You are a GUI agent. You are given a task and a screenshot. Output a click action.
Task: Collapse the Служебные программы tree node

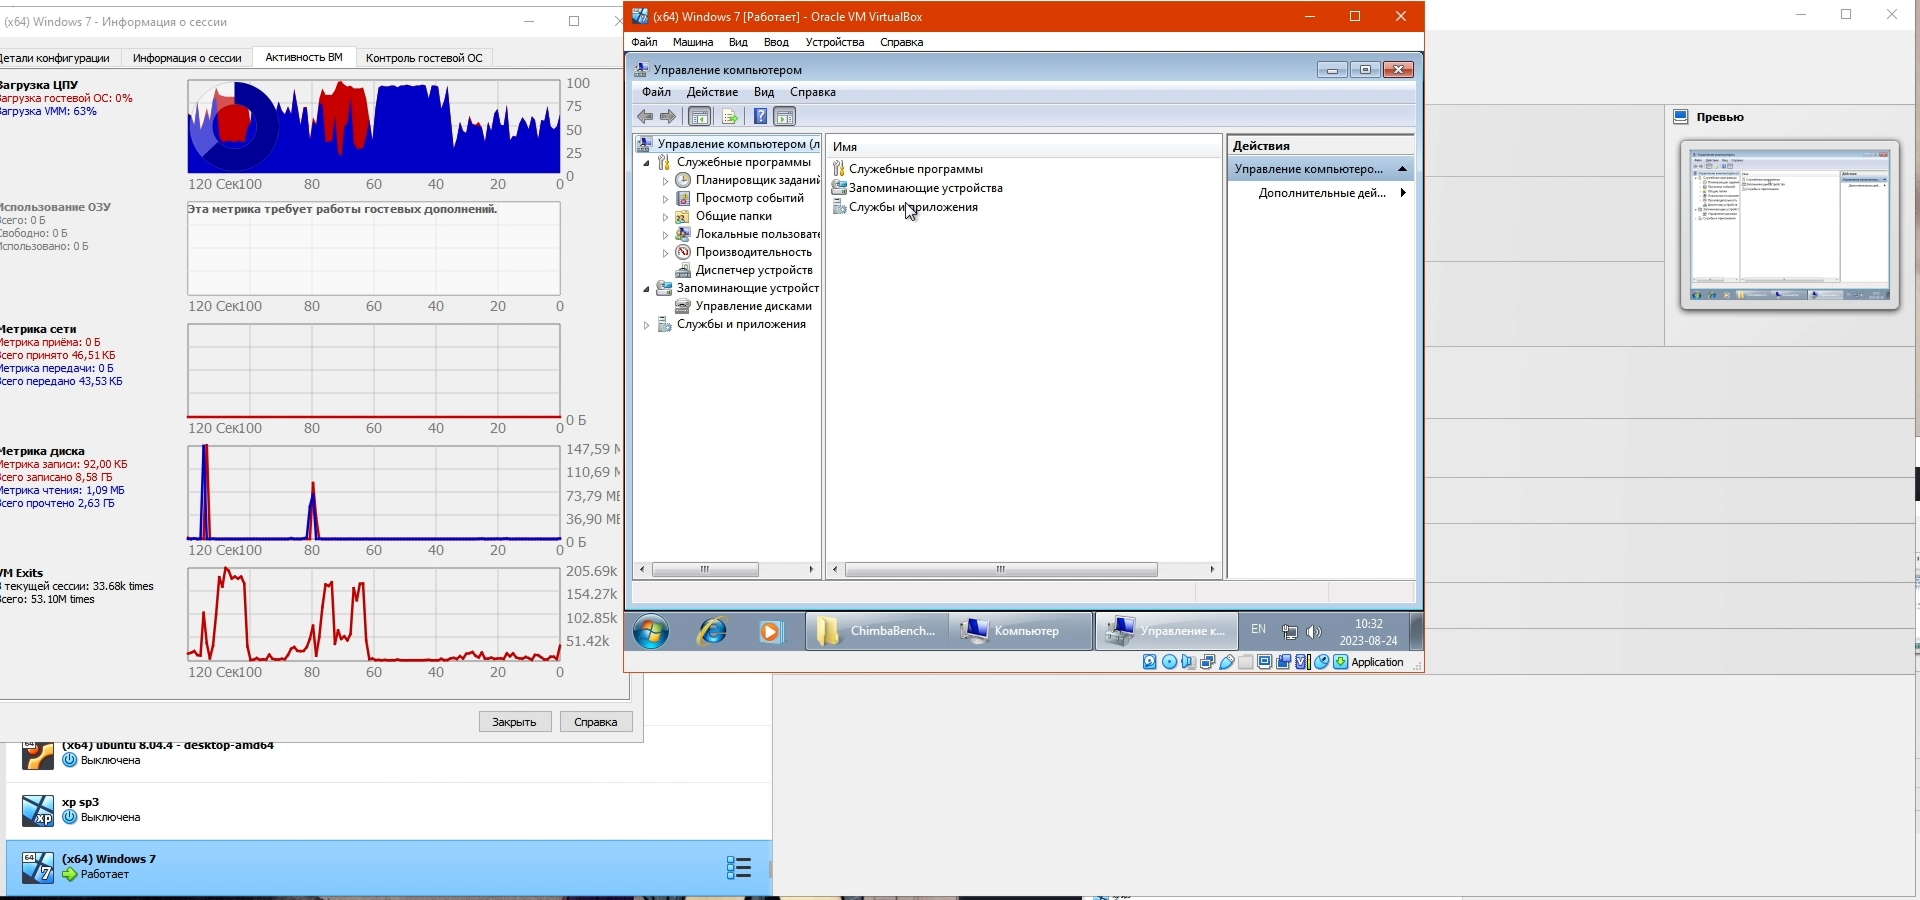pos(646,163)
